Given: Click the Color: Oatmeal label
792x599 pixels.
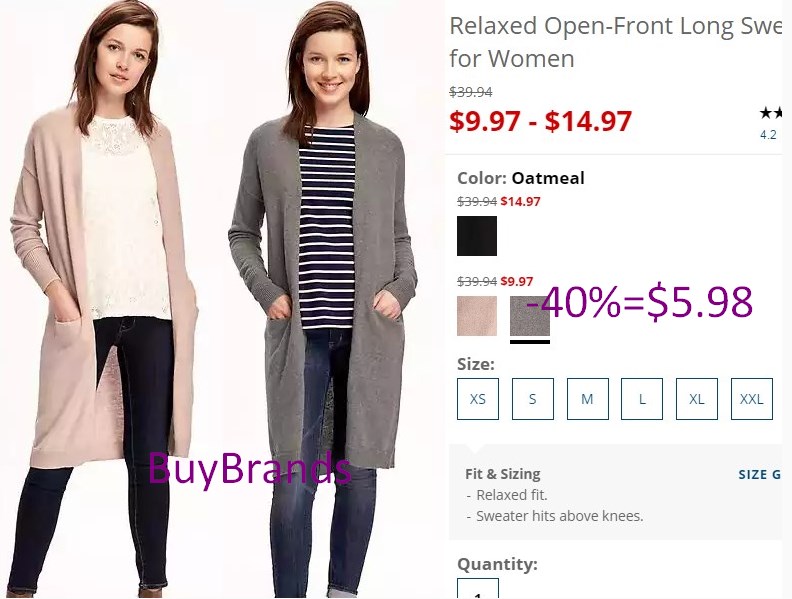Looking at the screenshot, I should [521, 178].
